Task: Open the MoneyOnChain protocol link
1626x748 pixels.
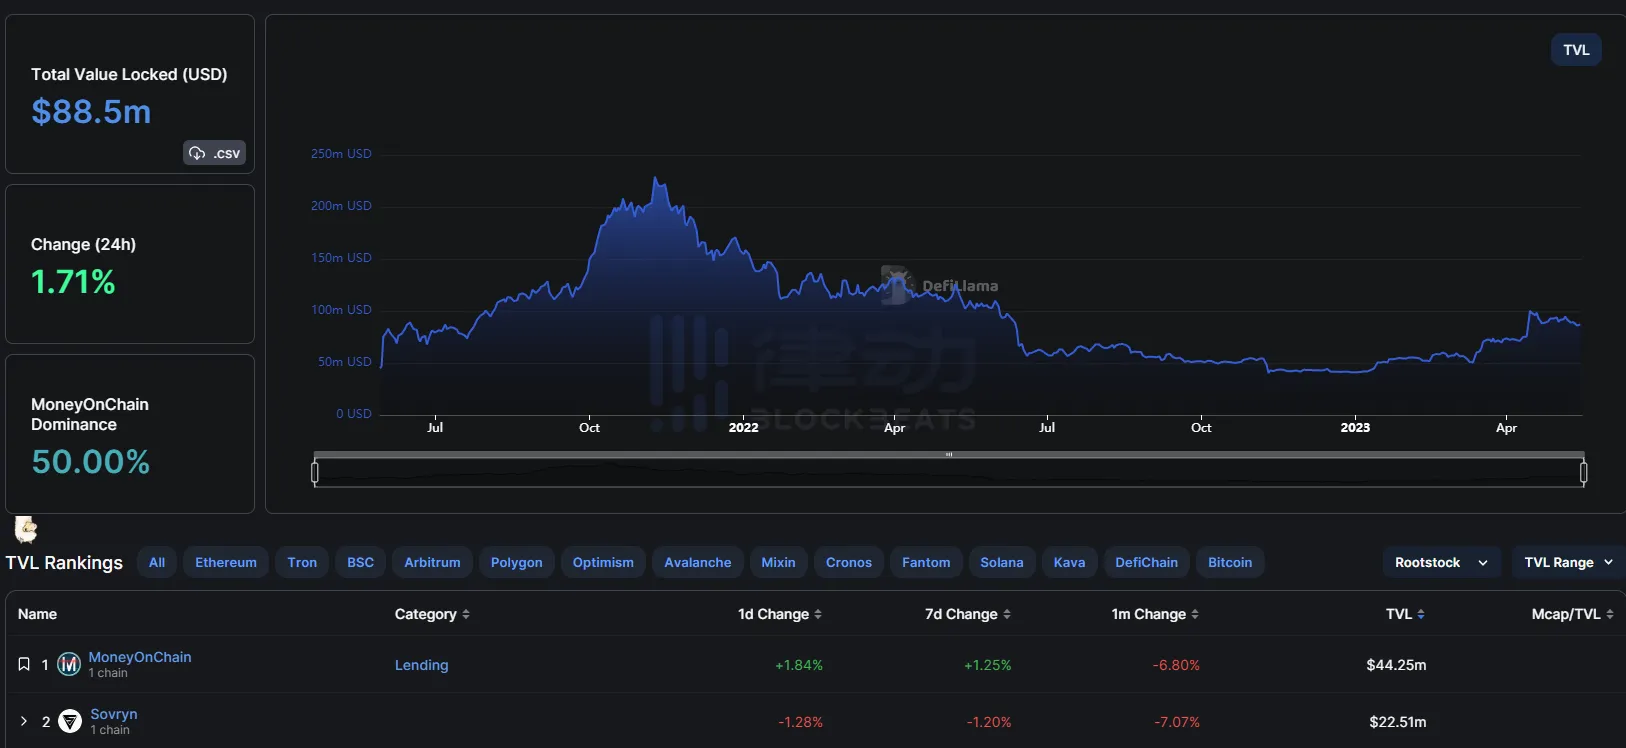Action: point(140,657)
